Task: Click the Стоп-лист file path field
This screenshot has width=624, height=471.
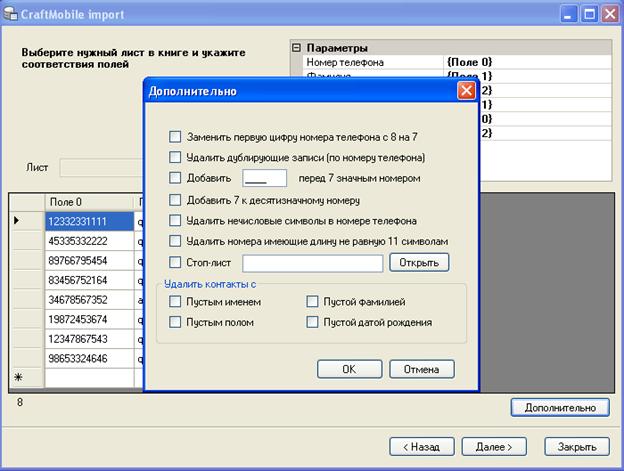Action: pos(313,263)
